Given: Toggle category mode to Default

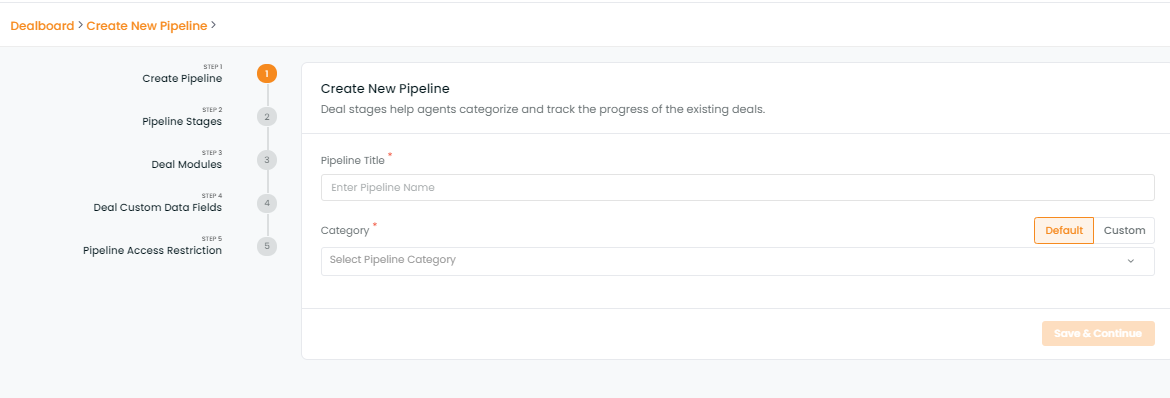Looking at the screenshot, I should (1064, 231).
